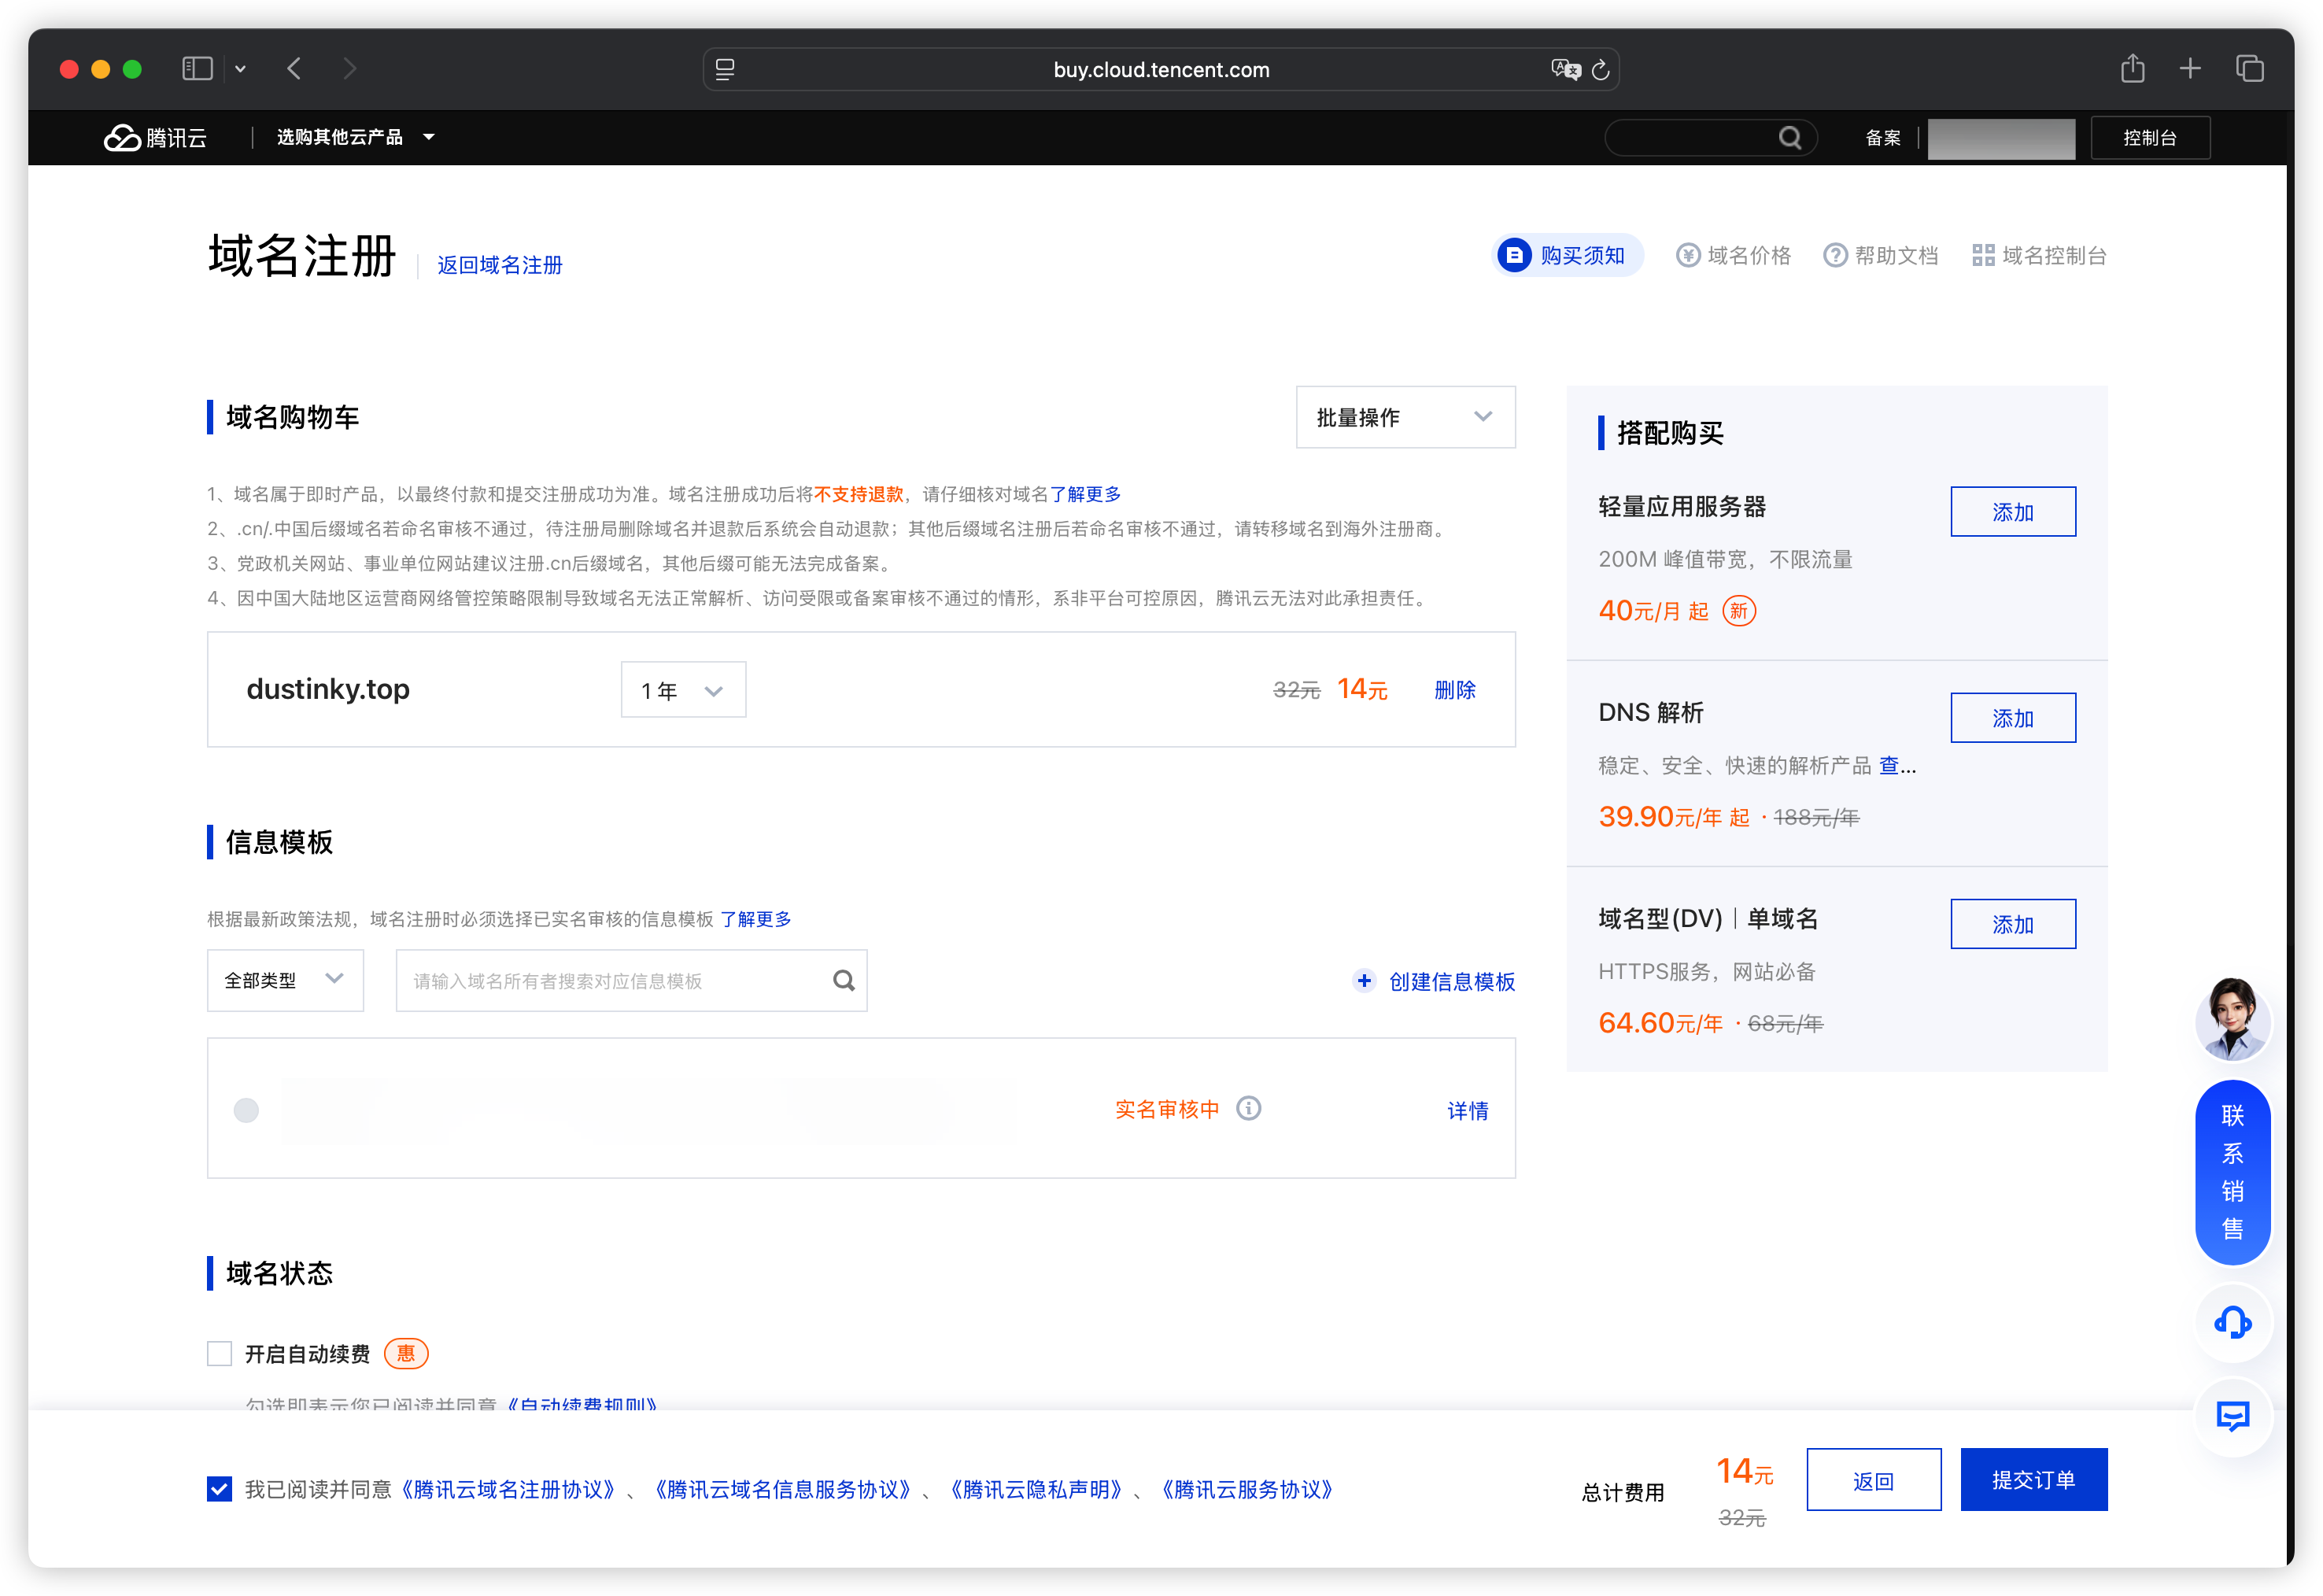
Task: Go back with the browser back arrow
Action: point(294,69)
